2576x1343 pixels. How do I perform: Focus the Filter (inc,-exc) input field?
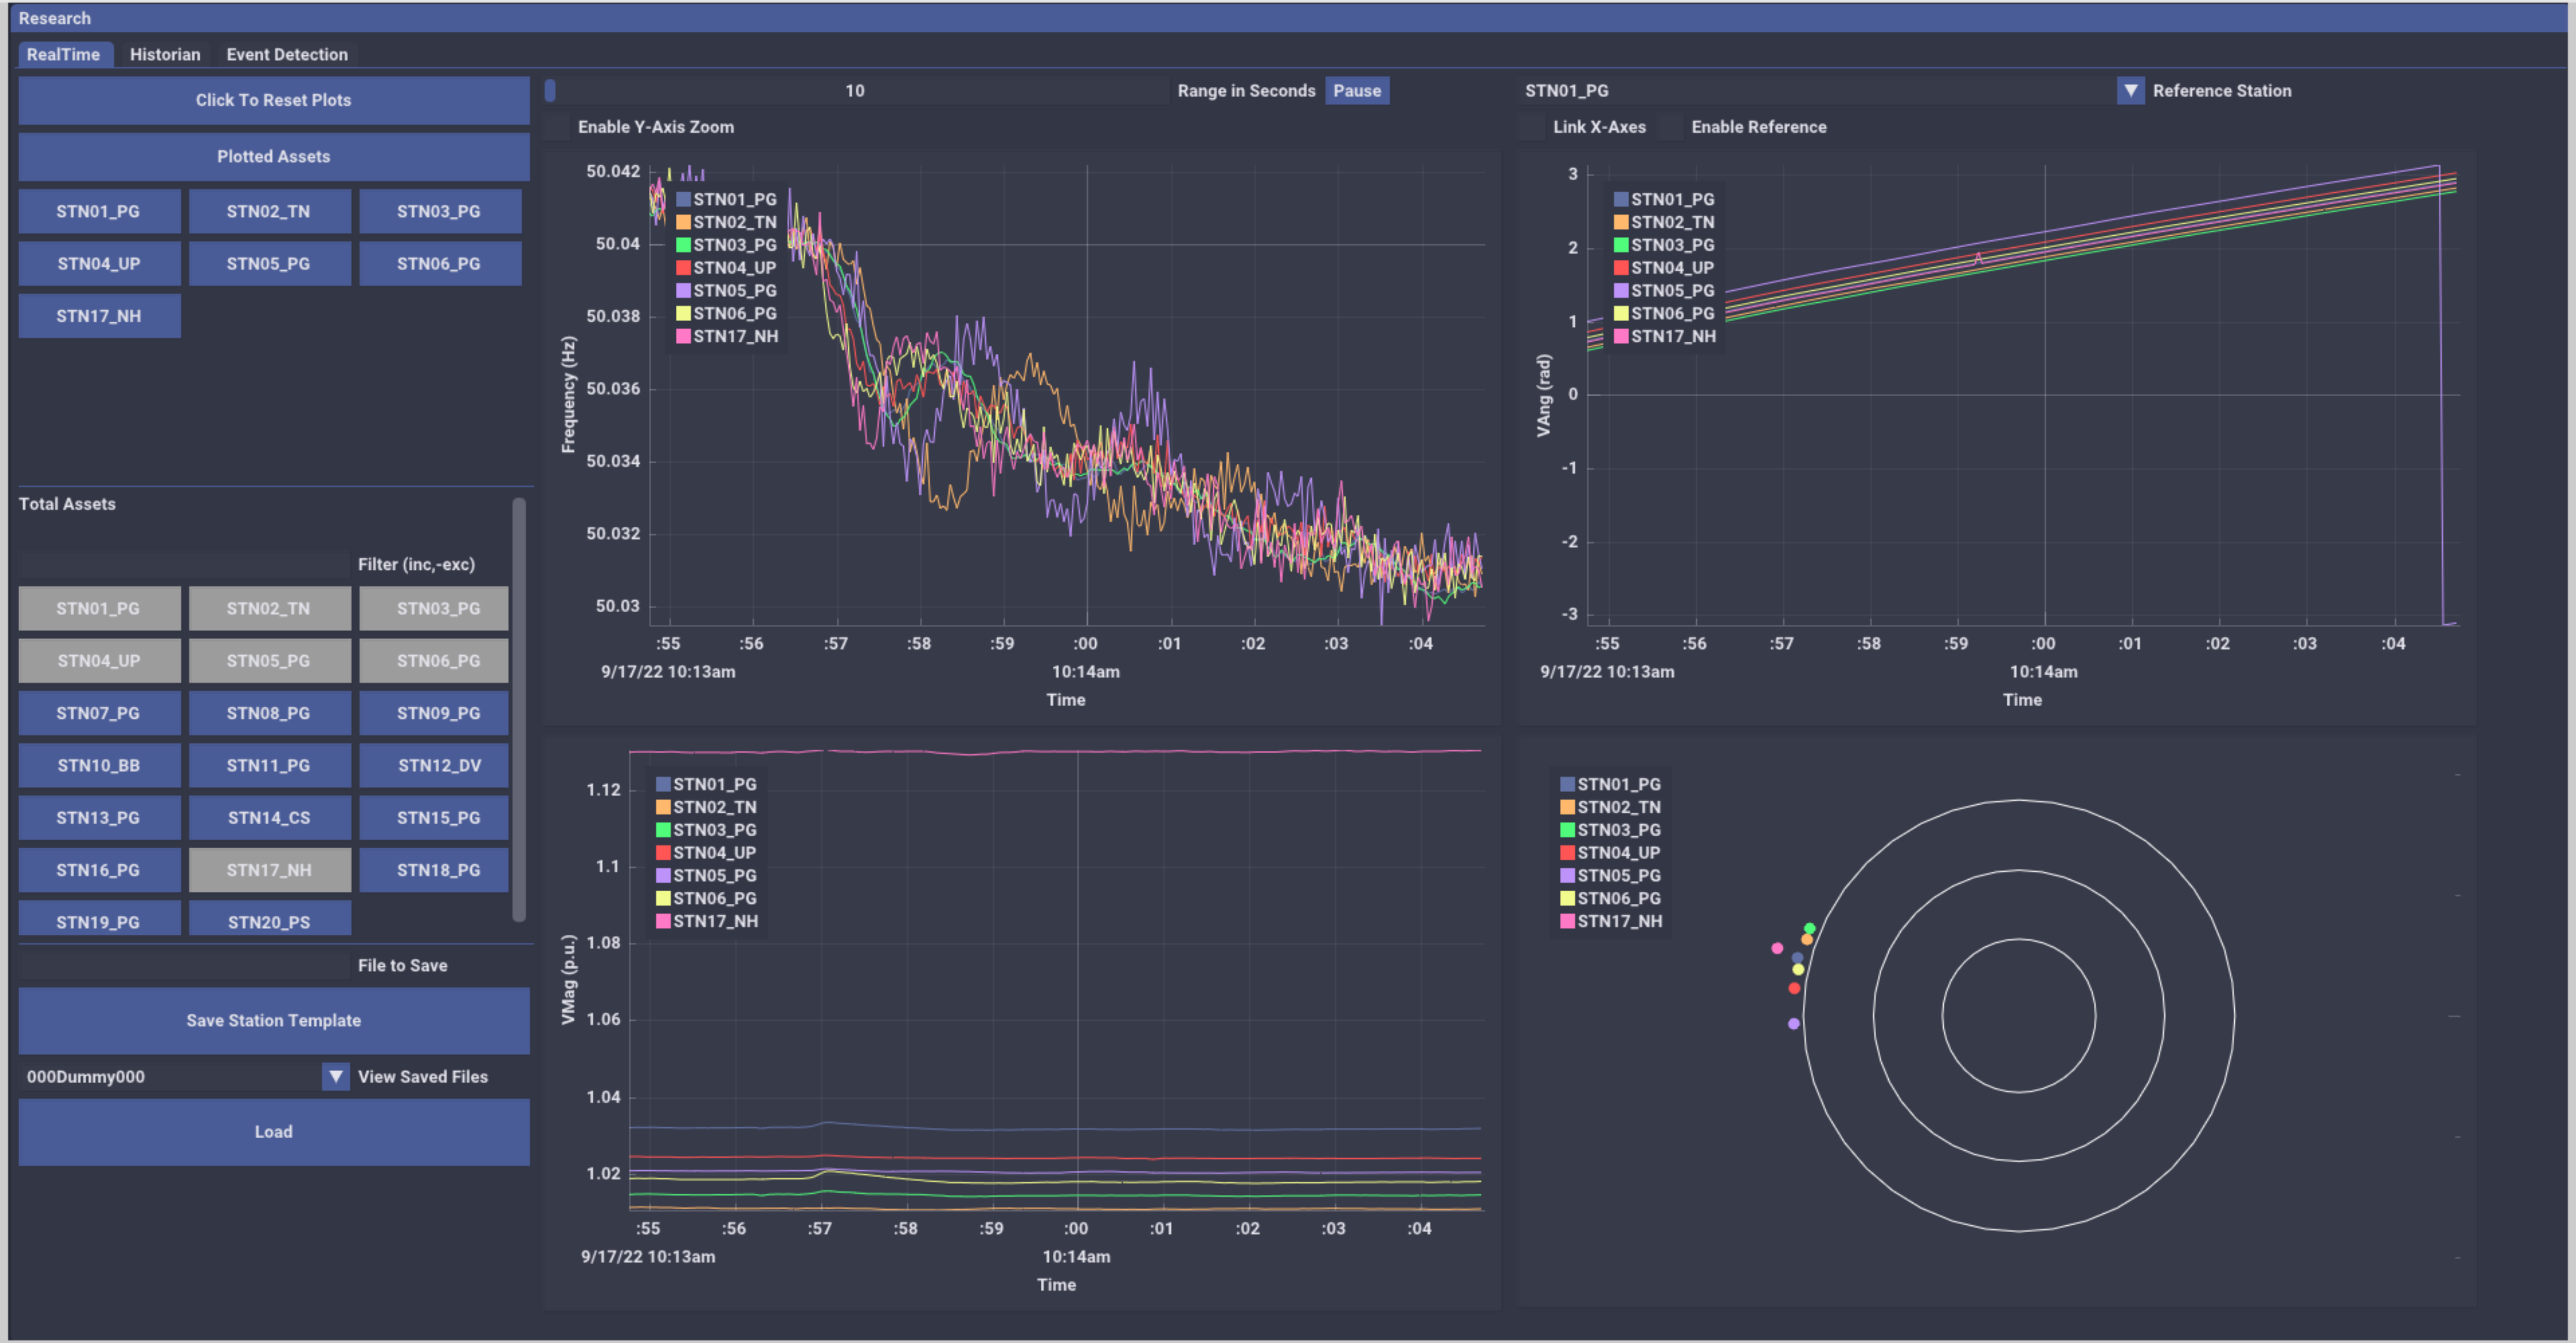(x=184, y=565)
